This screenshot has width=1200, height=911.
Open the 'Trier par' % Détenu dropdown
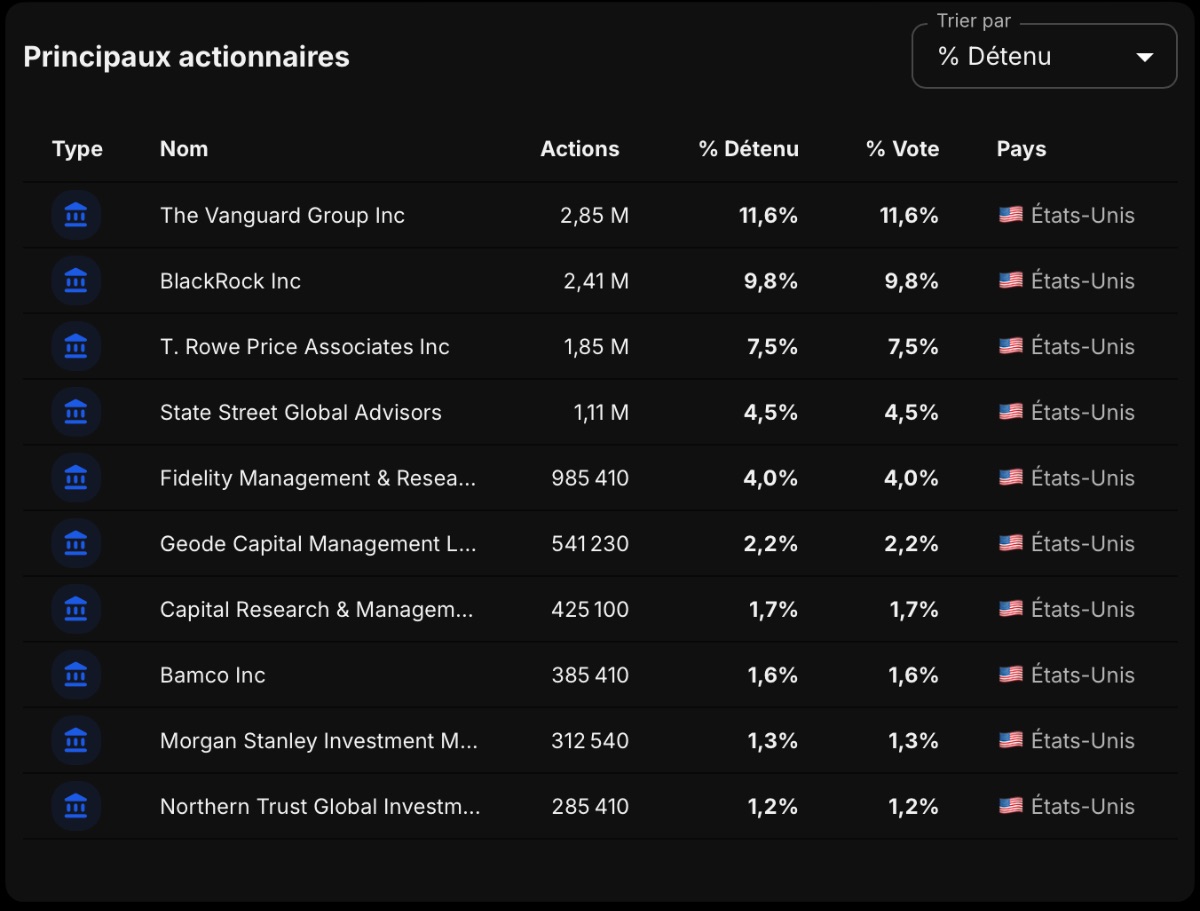pyautogui.click(x=1044, y=56)
